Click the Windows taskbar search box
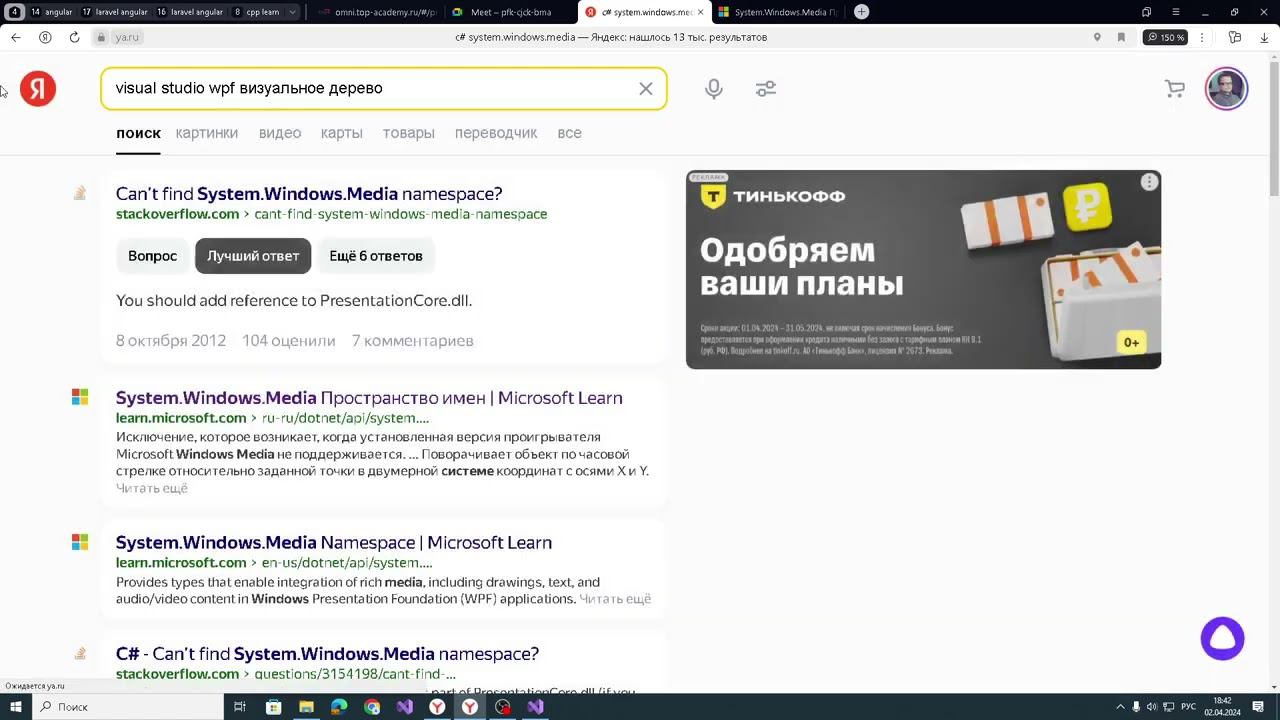Screen dimensions: 1280x720 pos(127,707)
